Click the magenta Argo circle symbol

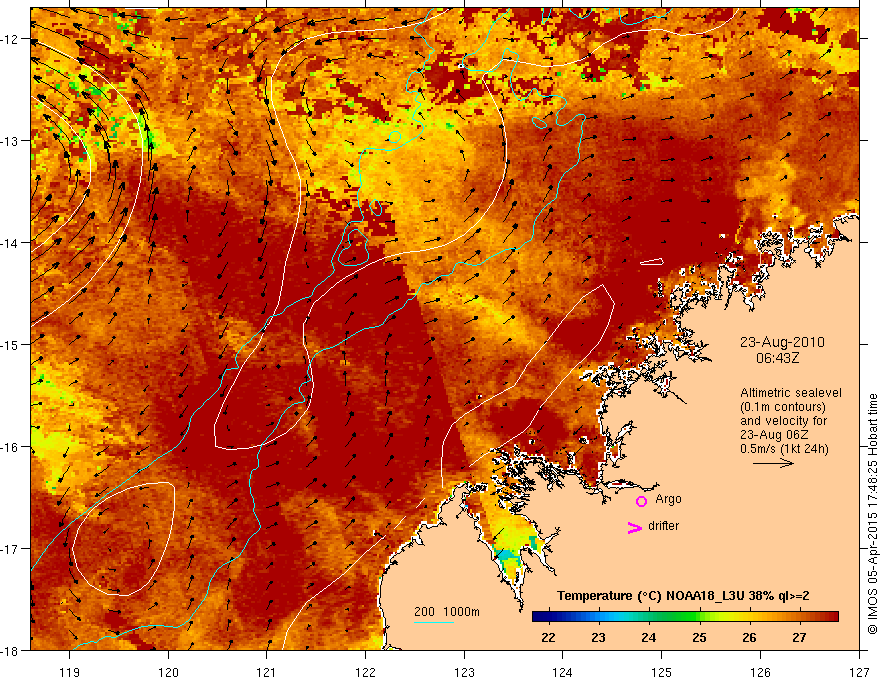coord(641,501)
